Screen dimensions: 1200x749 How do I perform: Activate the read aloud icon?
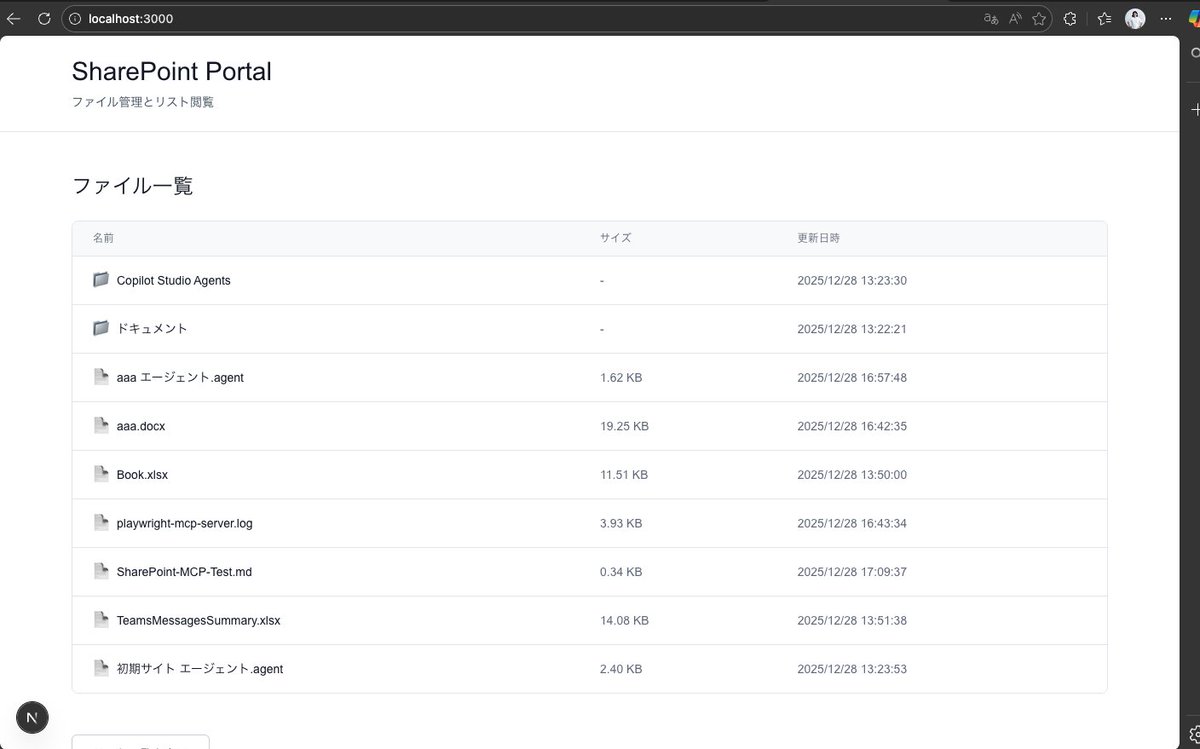coord(1015,18)
